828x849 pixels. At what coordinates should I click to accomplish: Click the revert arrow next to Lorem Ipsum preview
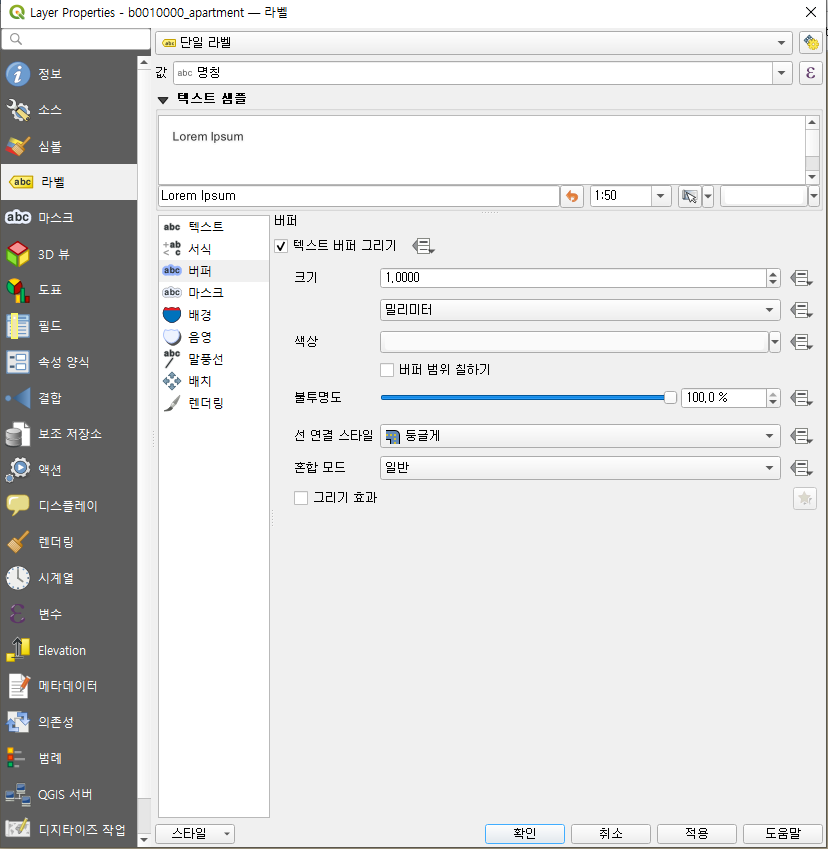[571, 196]
